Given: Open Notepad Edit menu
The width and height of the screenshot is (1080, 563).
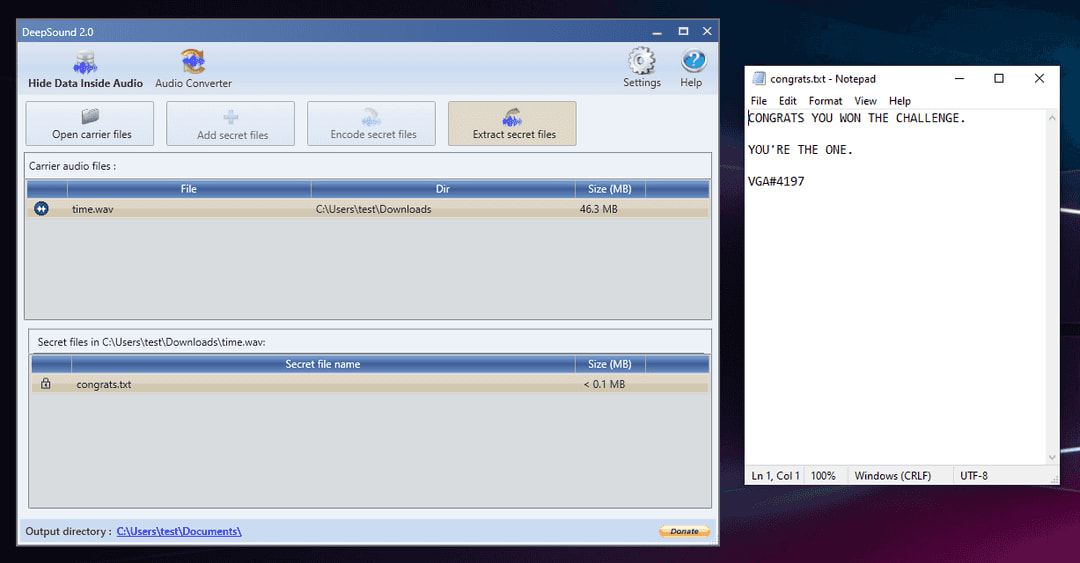Looking at the screenshot, I should pyautogui.click(x=787, y=101).
